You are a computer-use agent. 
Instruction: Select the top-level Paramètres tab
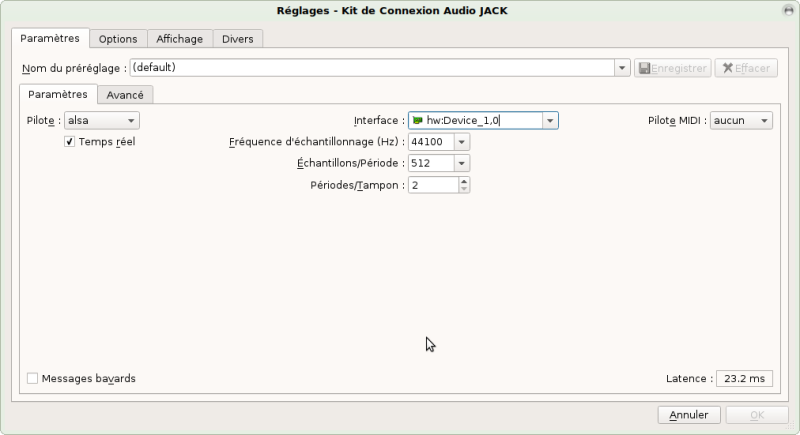[50, 38]
